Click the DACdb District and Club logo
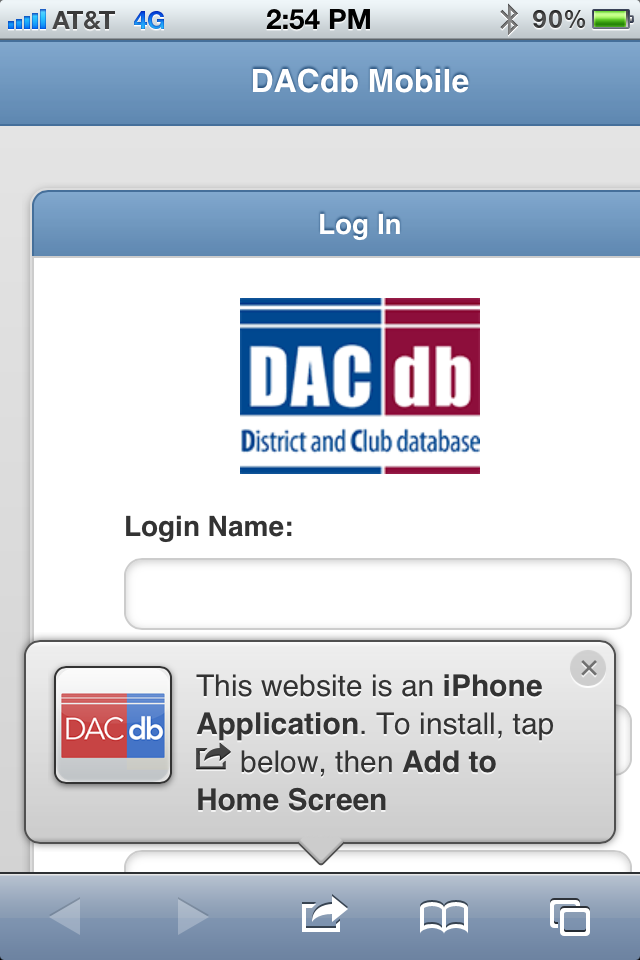This screenshot has width=640, height=960. point(360,386)
